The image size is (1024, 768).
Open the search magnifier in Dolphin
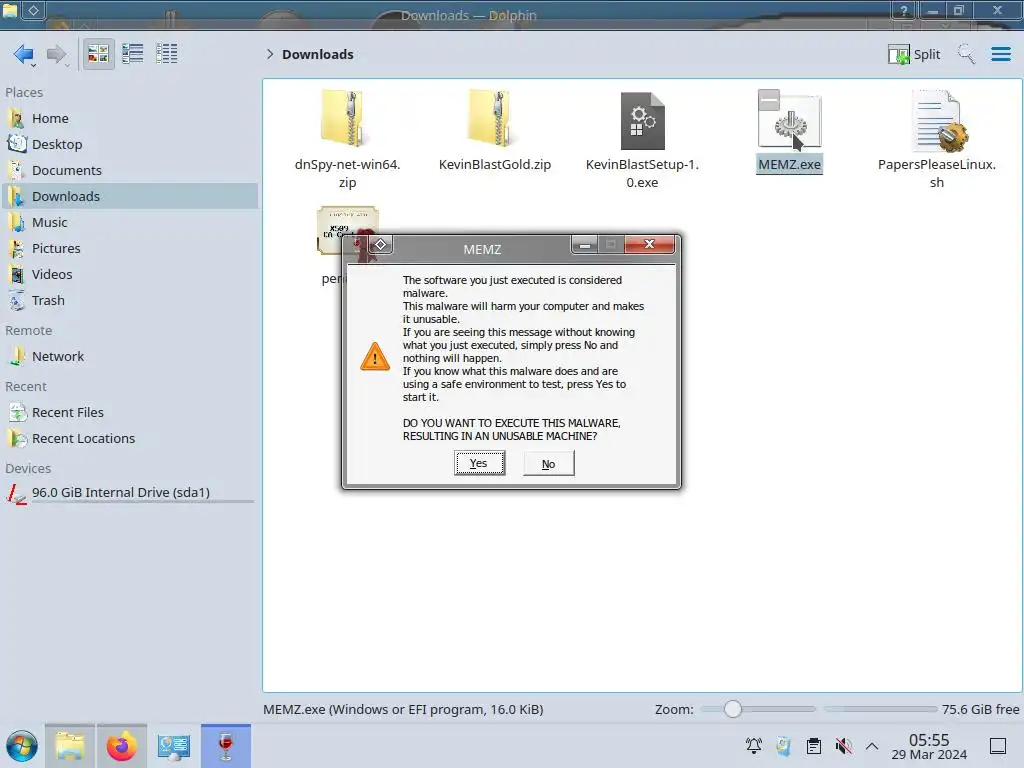tap(967, 54)
